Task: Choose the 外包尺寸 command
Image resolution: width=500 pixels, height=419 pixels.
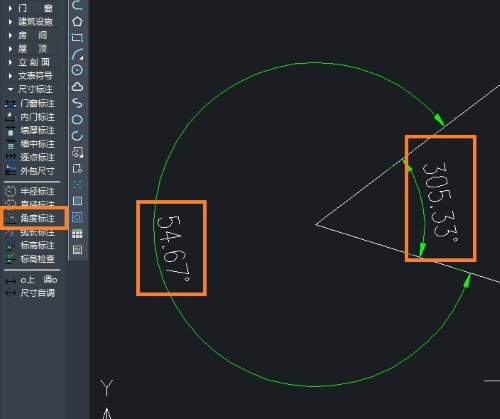Action: tap(30, 171)
